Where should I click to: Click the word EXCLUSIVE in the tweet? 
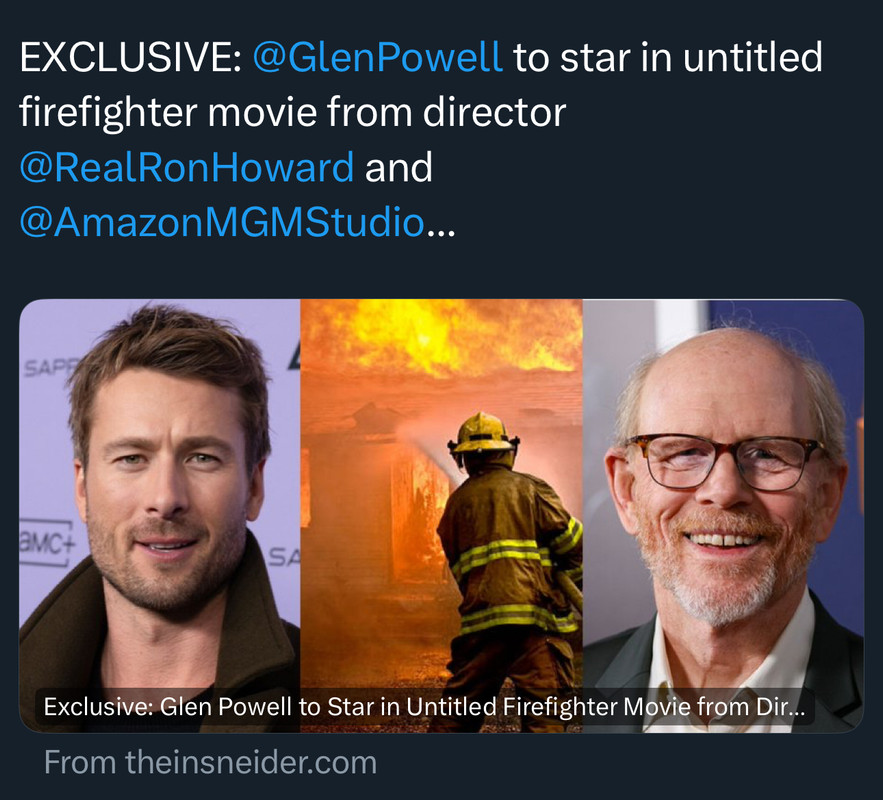[x=130, y=57]
